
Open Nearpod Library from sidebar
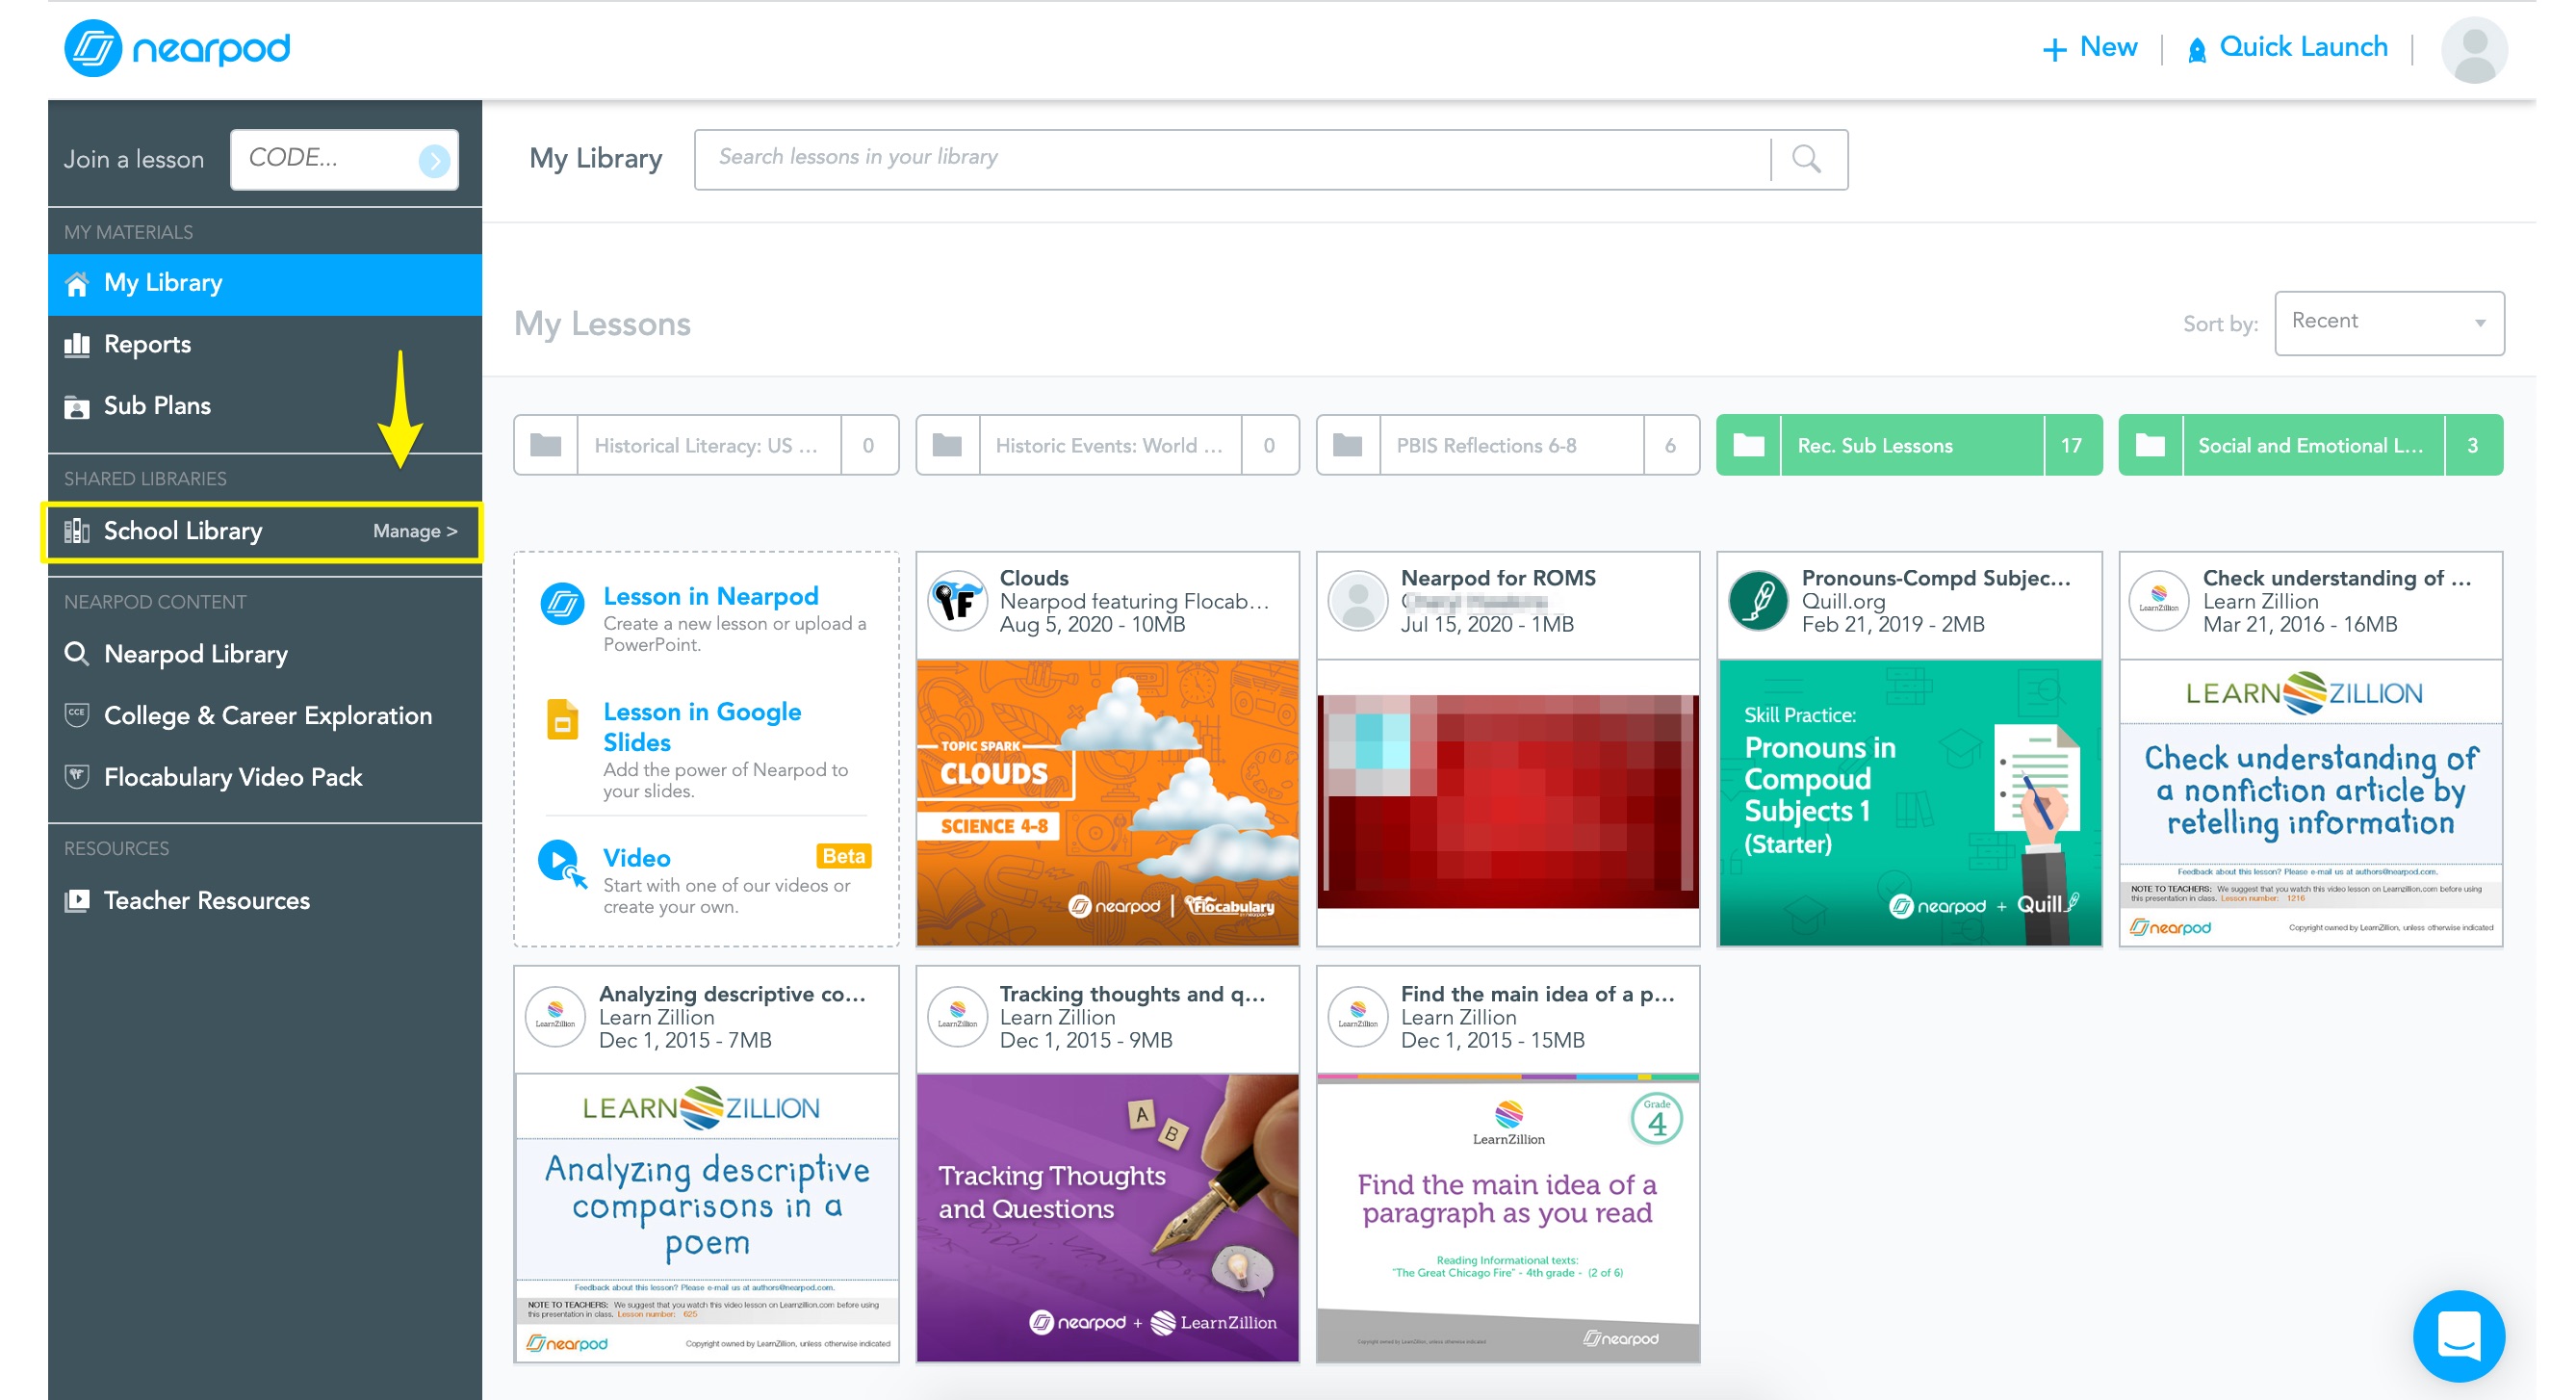pos(195,654)
